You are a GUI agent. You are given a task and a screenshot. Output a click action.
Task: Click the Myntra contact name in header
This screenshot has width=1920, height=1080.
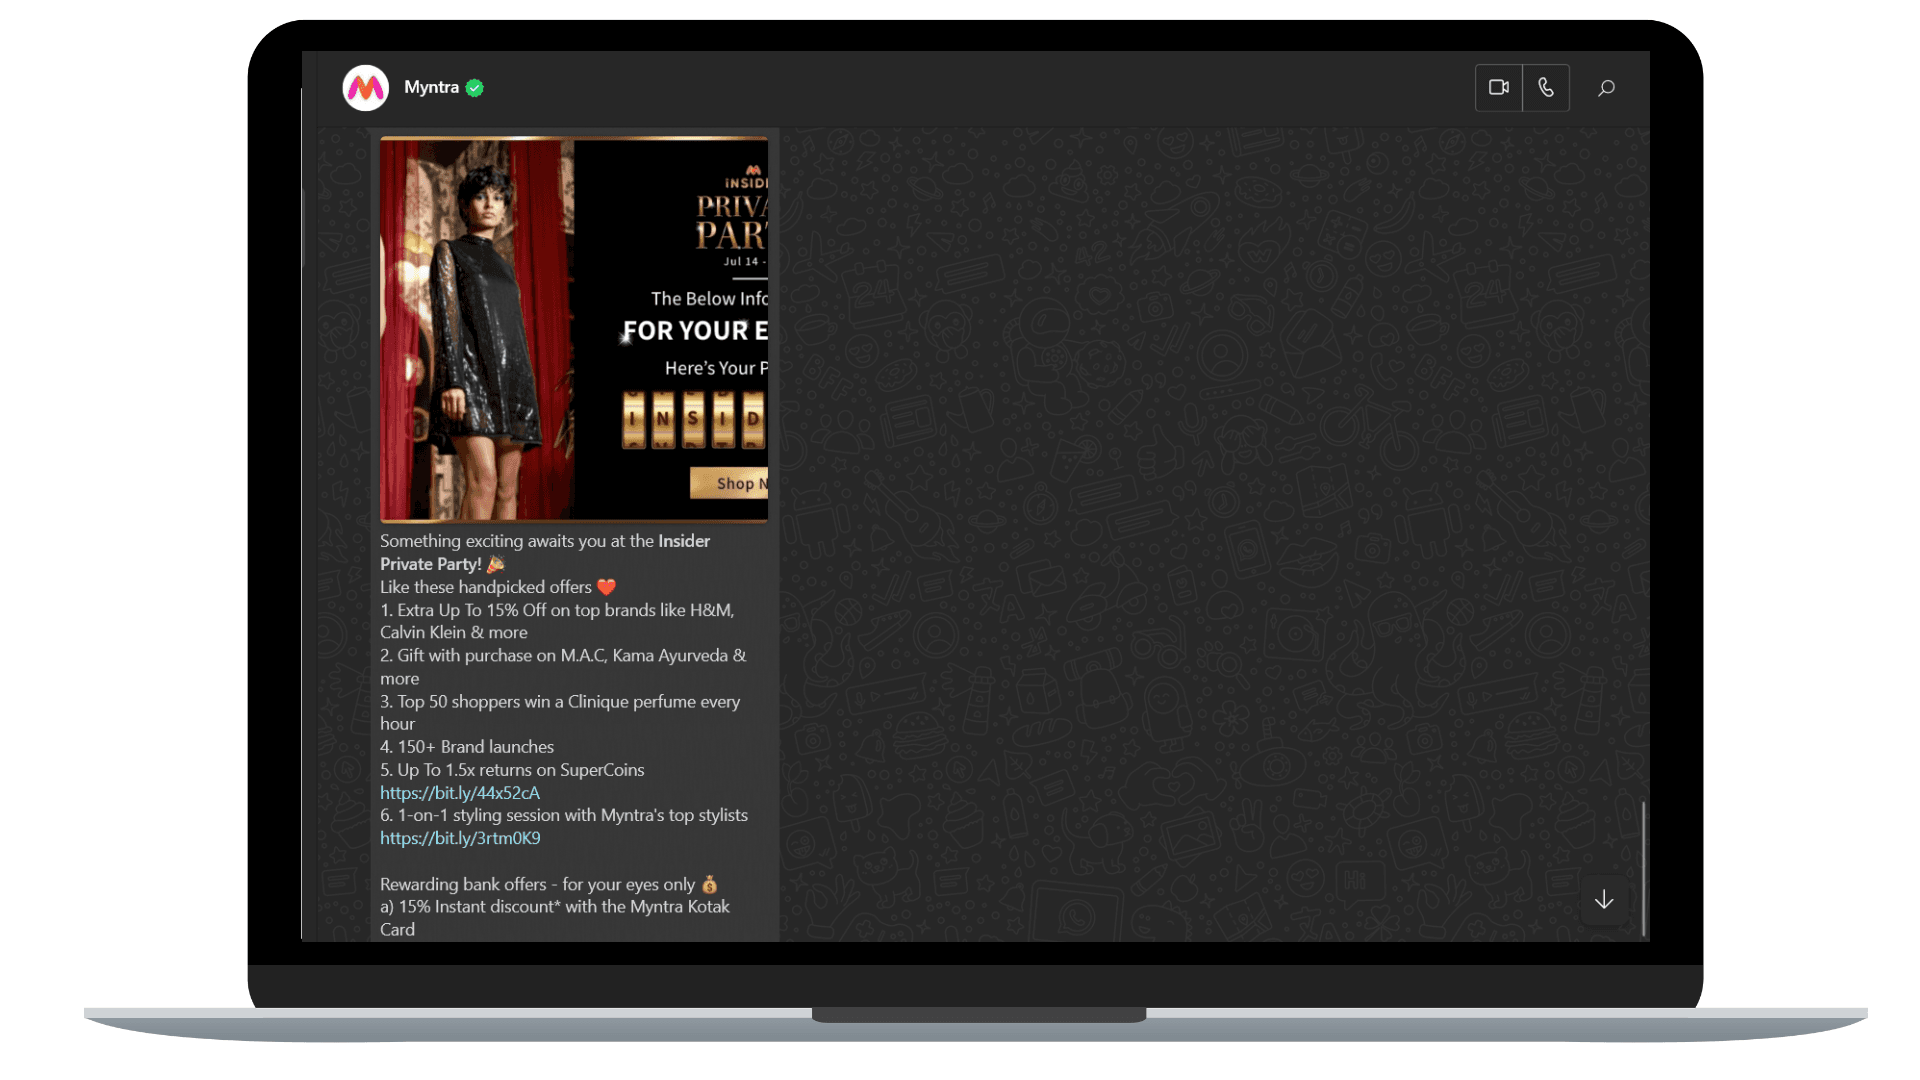point(431,88)
